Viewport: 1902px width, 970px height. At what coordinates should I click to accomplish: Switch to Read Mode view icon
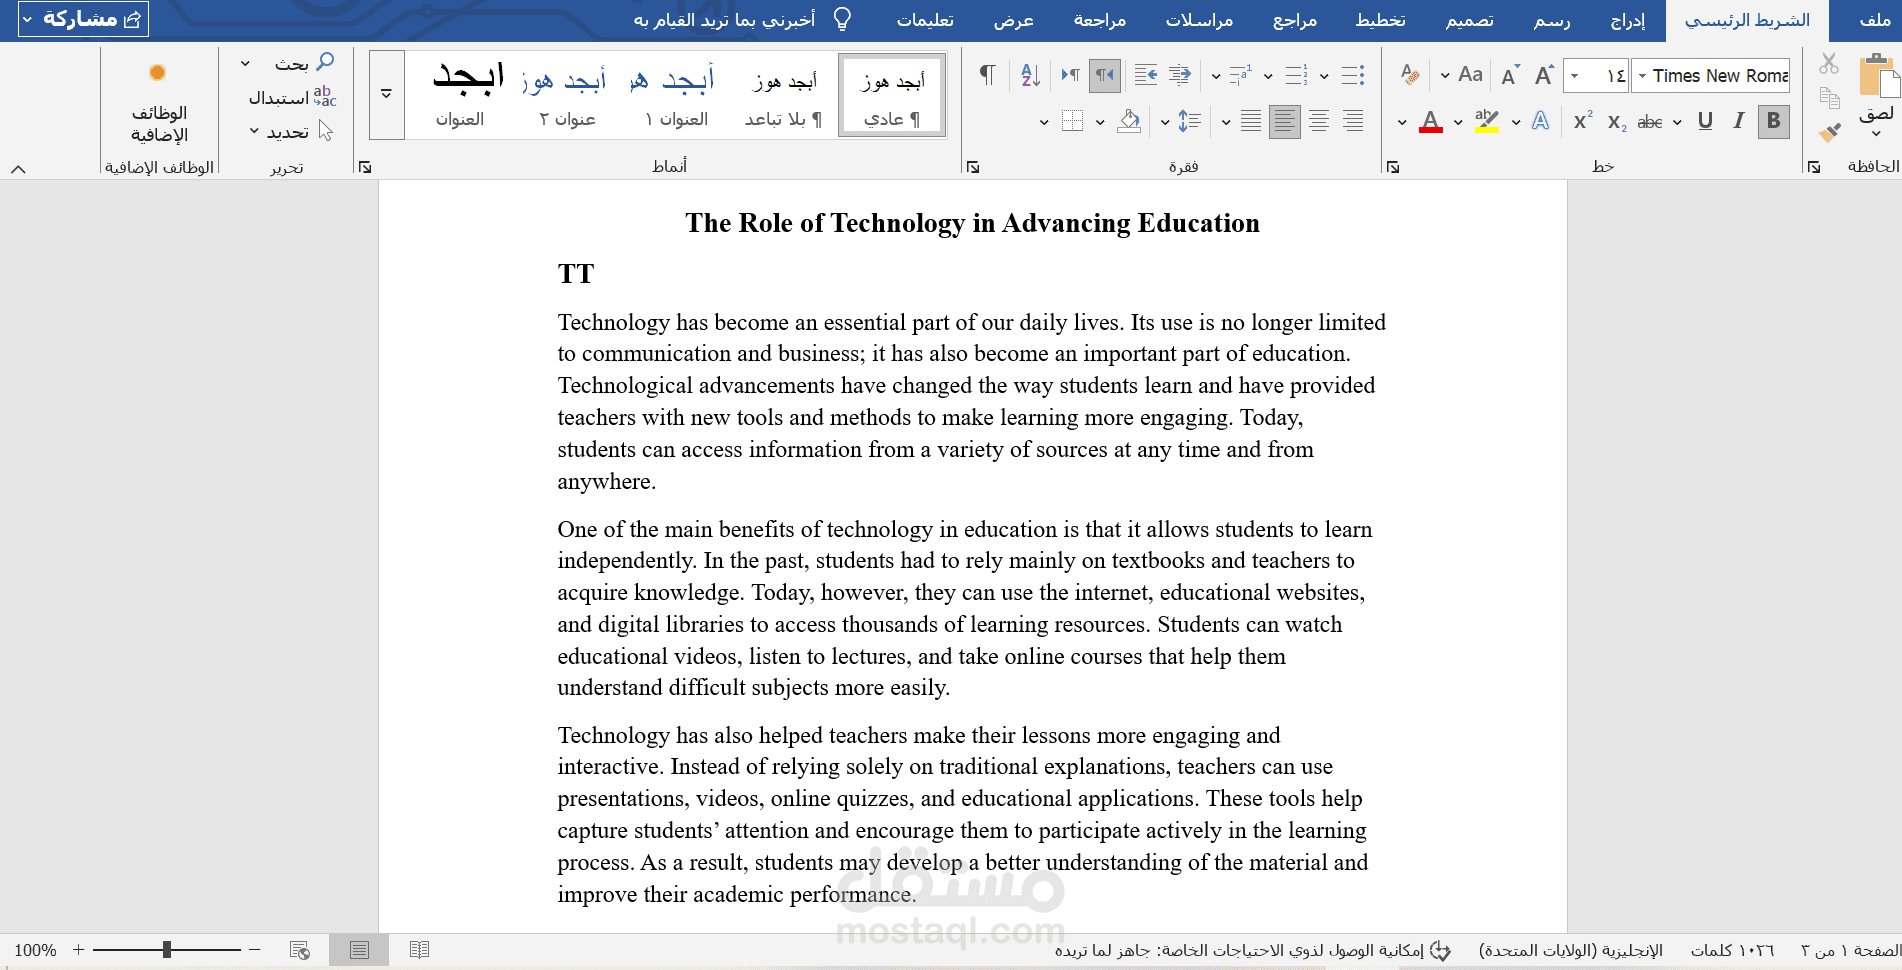[x=419, y=950]
